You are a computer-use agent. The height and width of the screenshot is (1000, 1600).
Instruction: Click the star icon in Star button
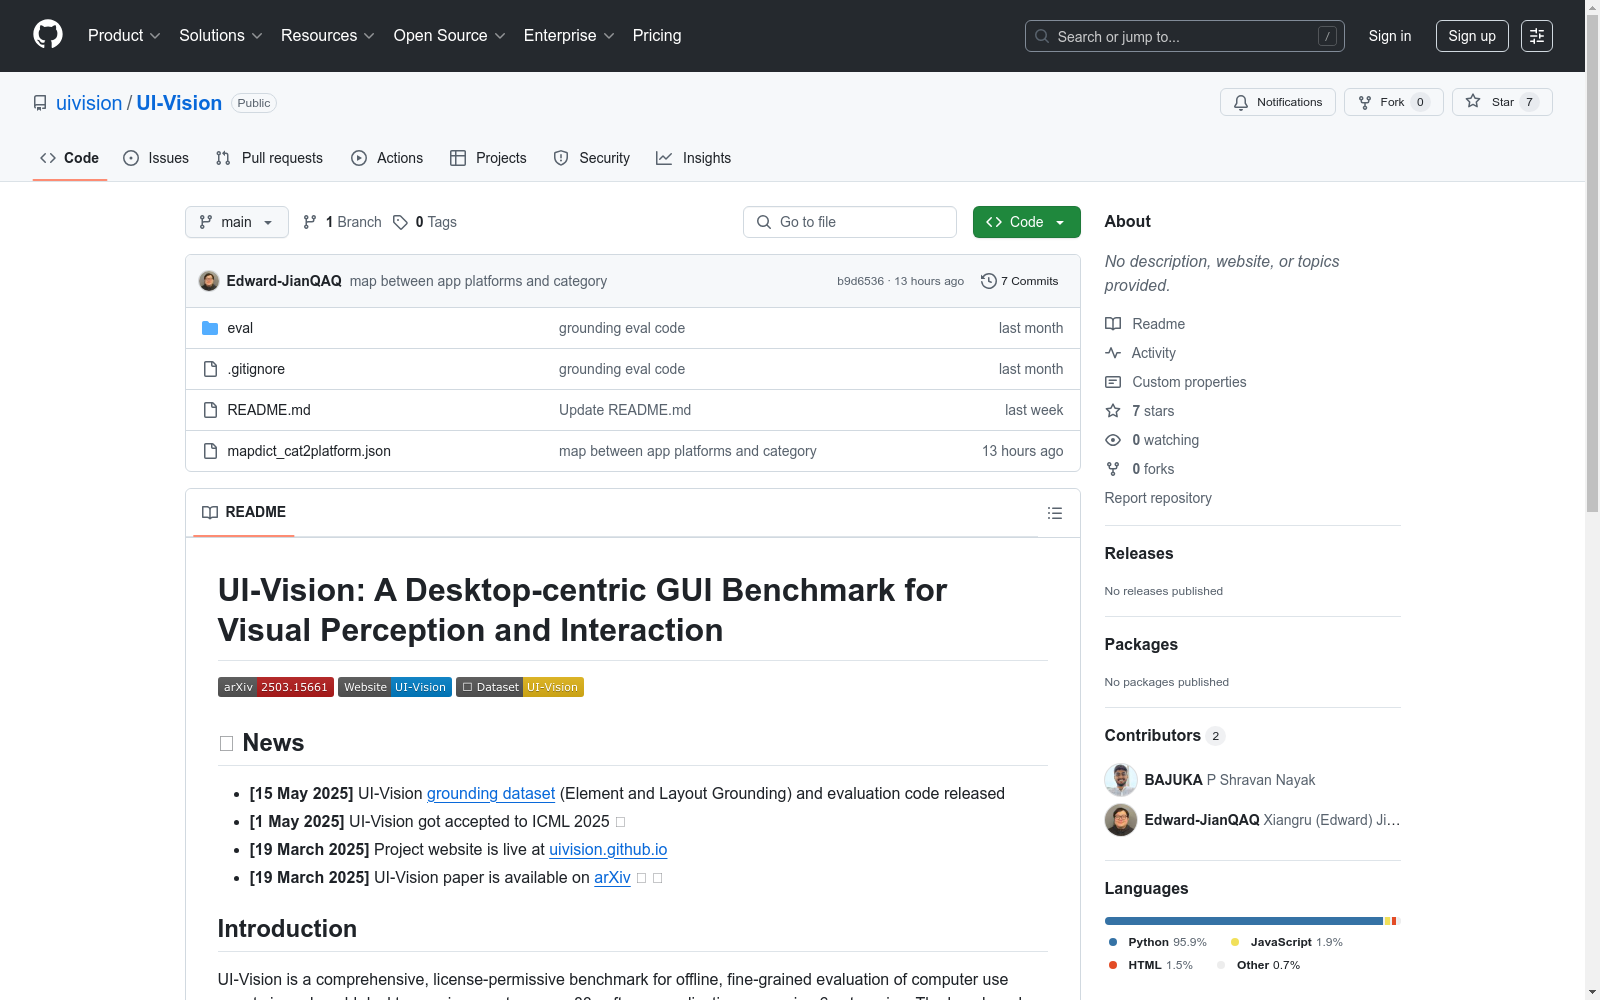tap(1473, 101)
